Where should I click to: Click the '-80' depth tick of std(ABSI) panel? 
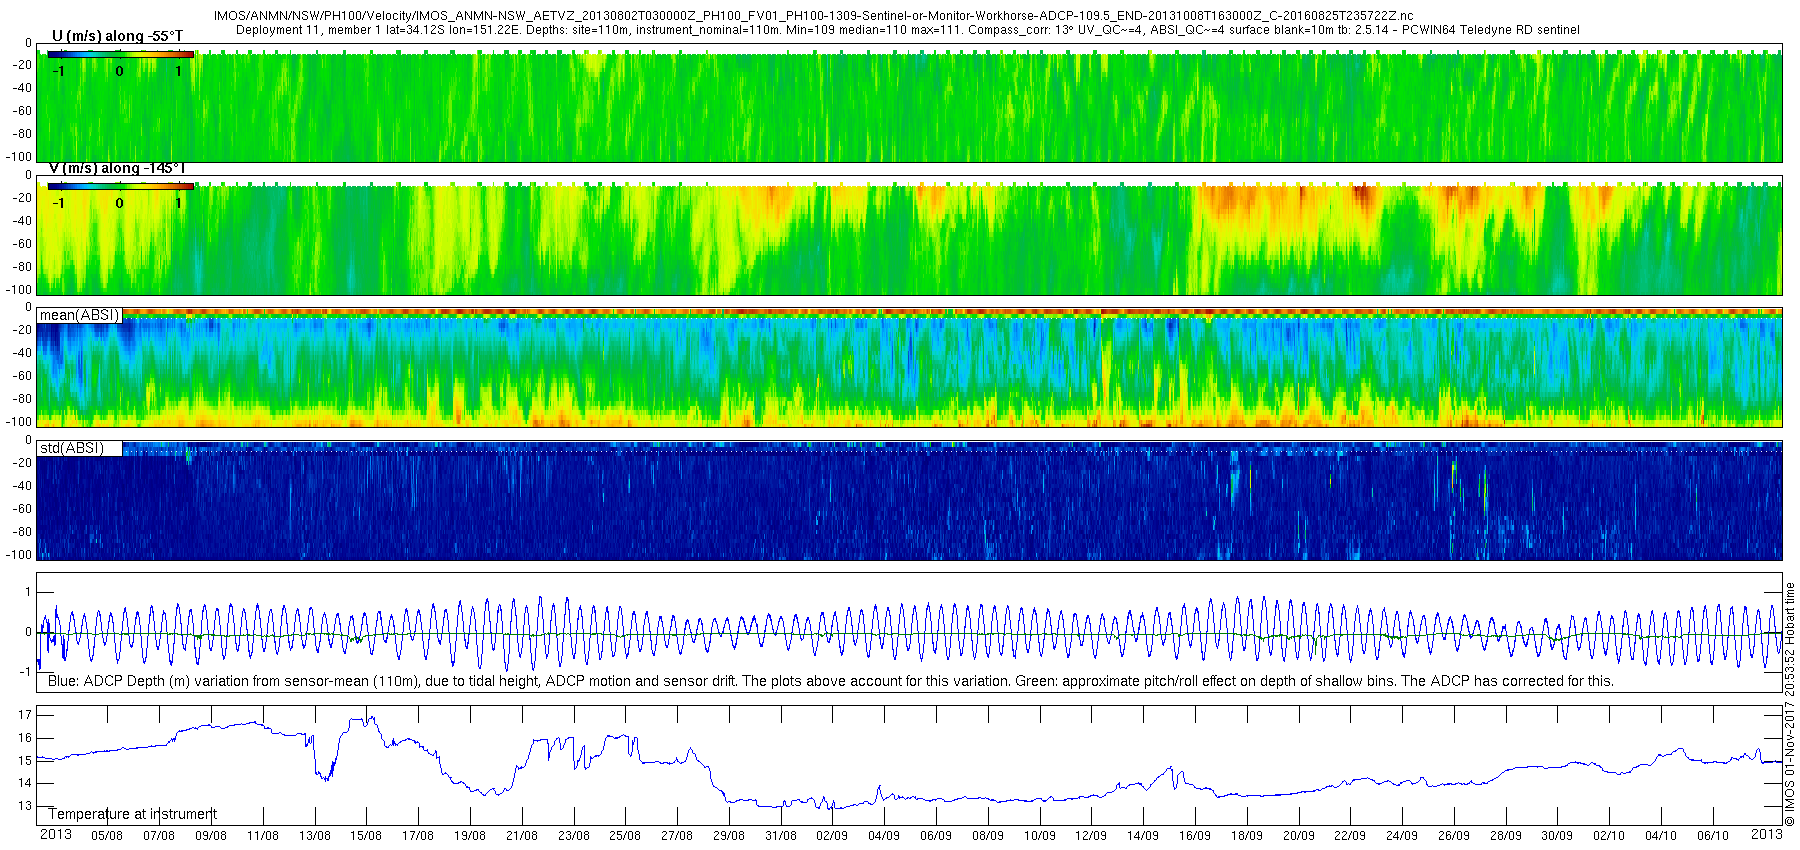click(x=22, y=532)
